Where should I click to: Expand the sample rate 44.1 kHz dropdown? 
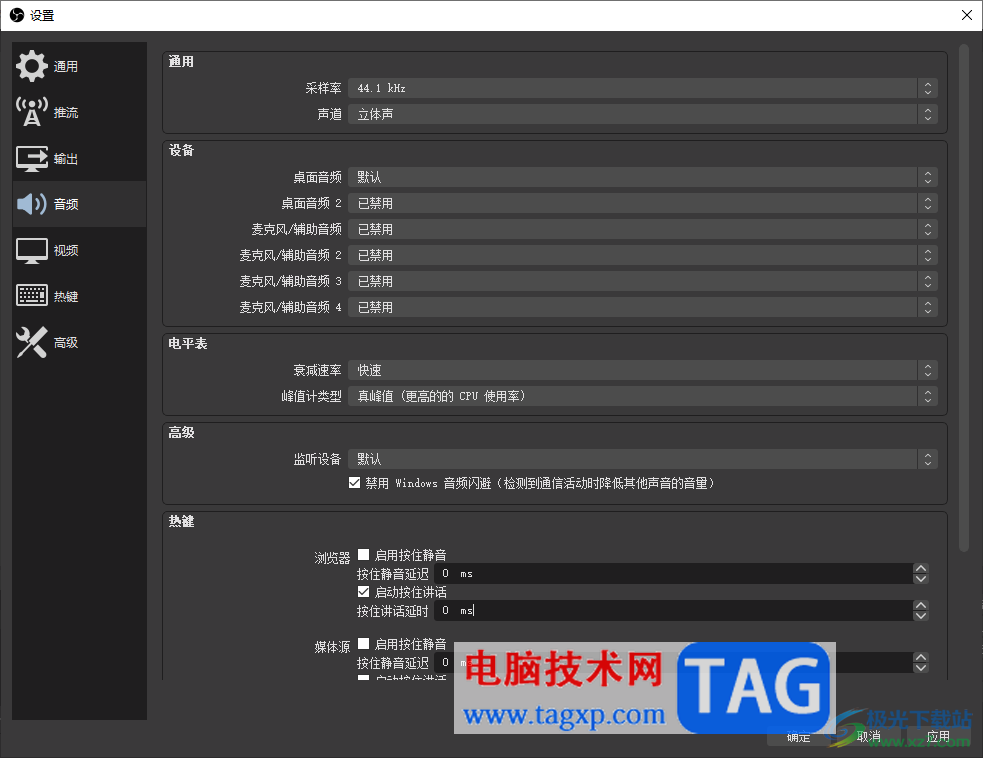point(643,88)
